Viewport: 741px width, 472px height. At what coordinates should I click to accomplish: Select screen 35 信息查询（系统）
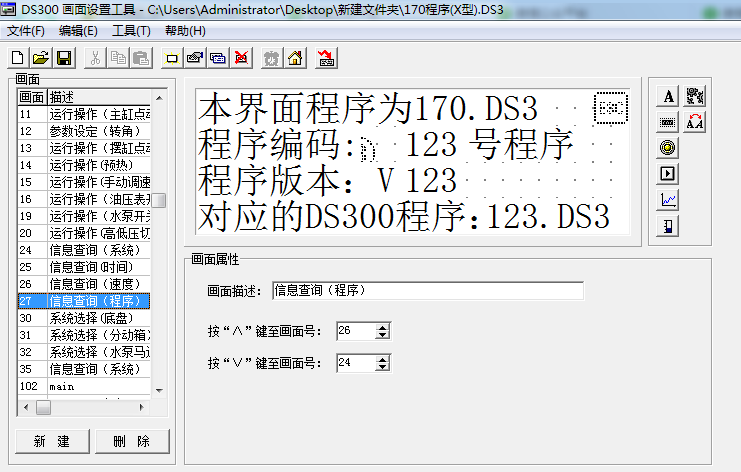[84, 369]
